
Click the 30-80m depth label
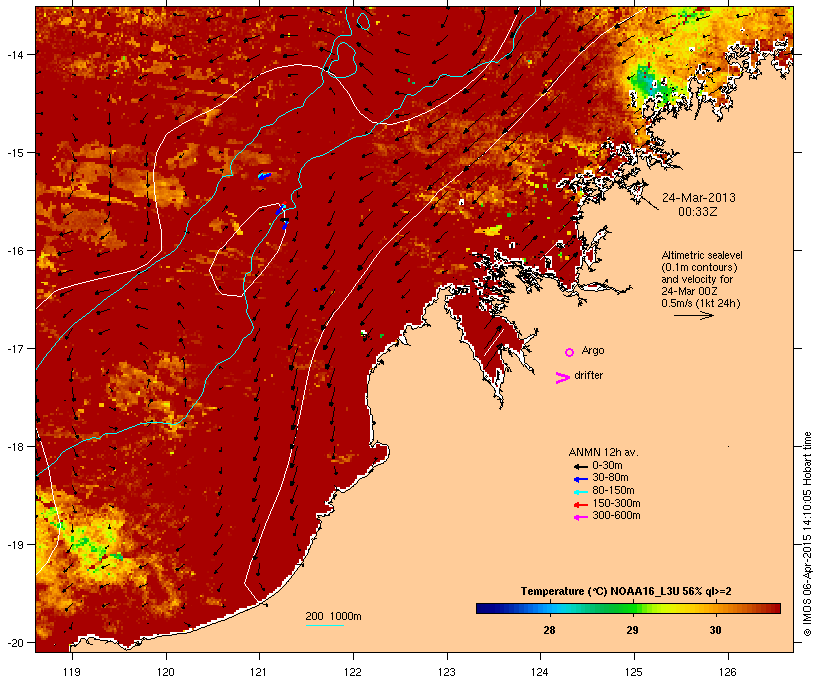point(610,477)
